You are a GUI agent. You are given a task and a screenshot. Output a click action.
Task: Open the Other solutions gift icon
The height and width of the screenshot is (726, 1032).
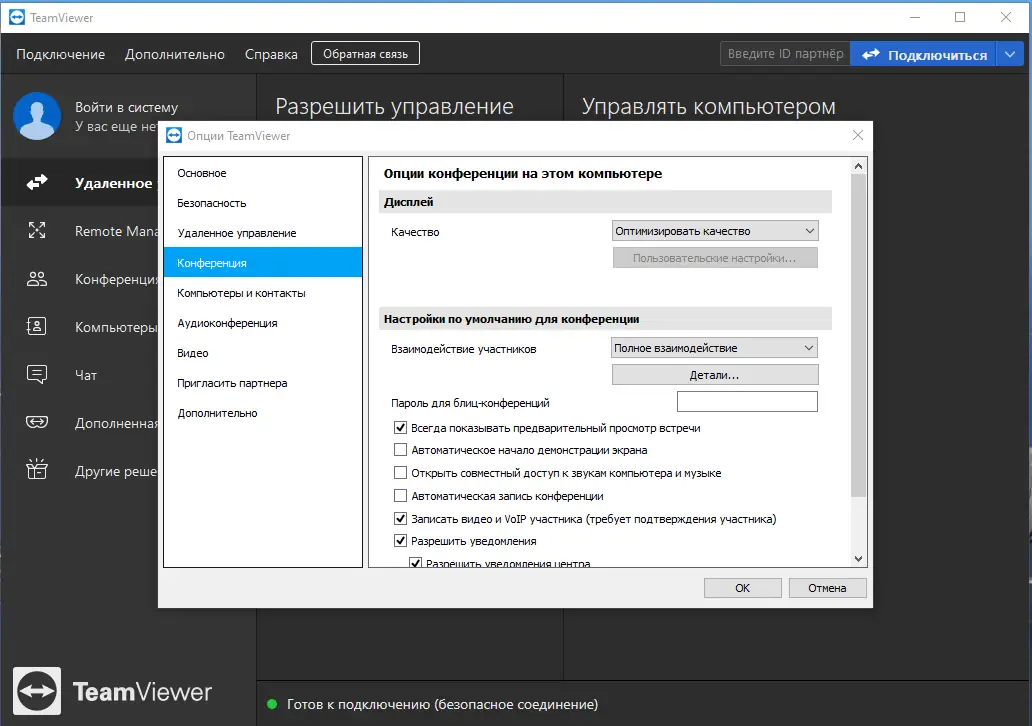point(37,469)
